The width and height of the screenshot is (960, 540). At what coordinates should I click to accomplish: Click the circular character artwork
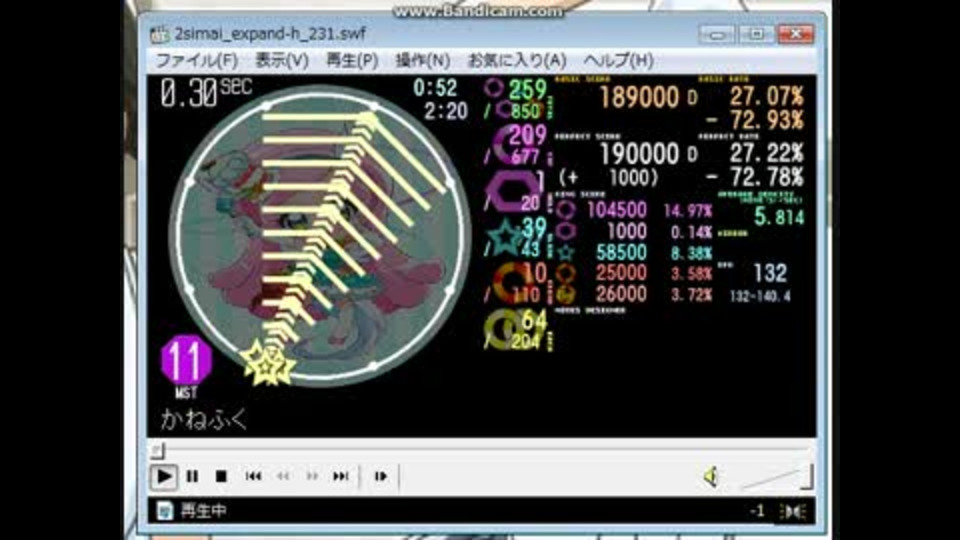[319, 236]
